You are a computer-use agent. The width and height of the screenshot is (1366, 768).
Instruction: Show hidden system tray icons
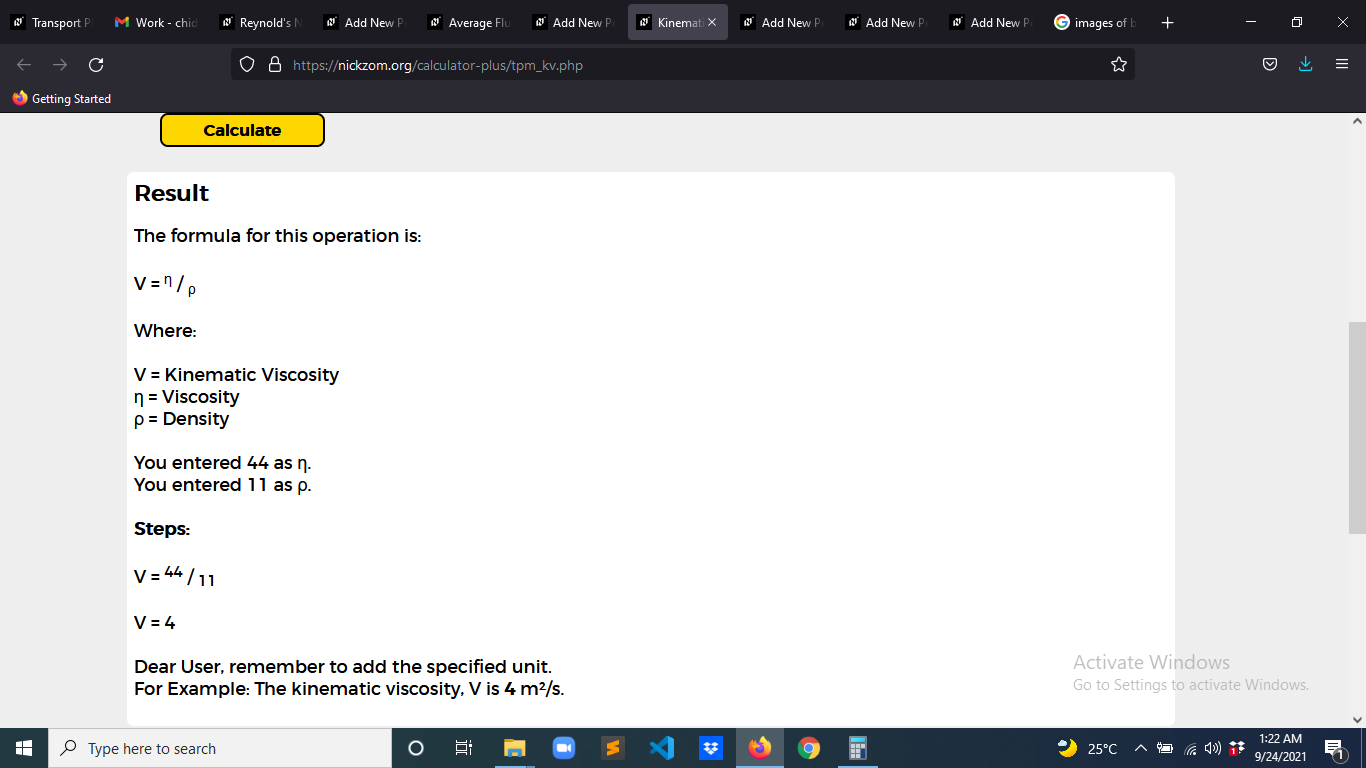(1140, 748)
